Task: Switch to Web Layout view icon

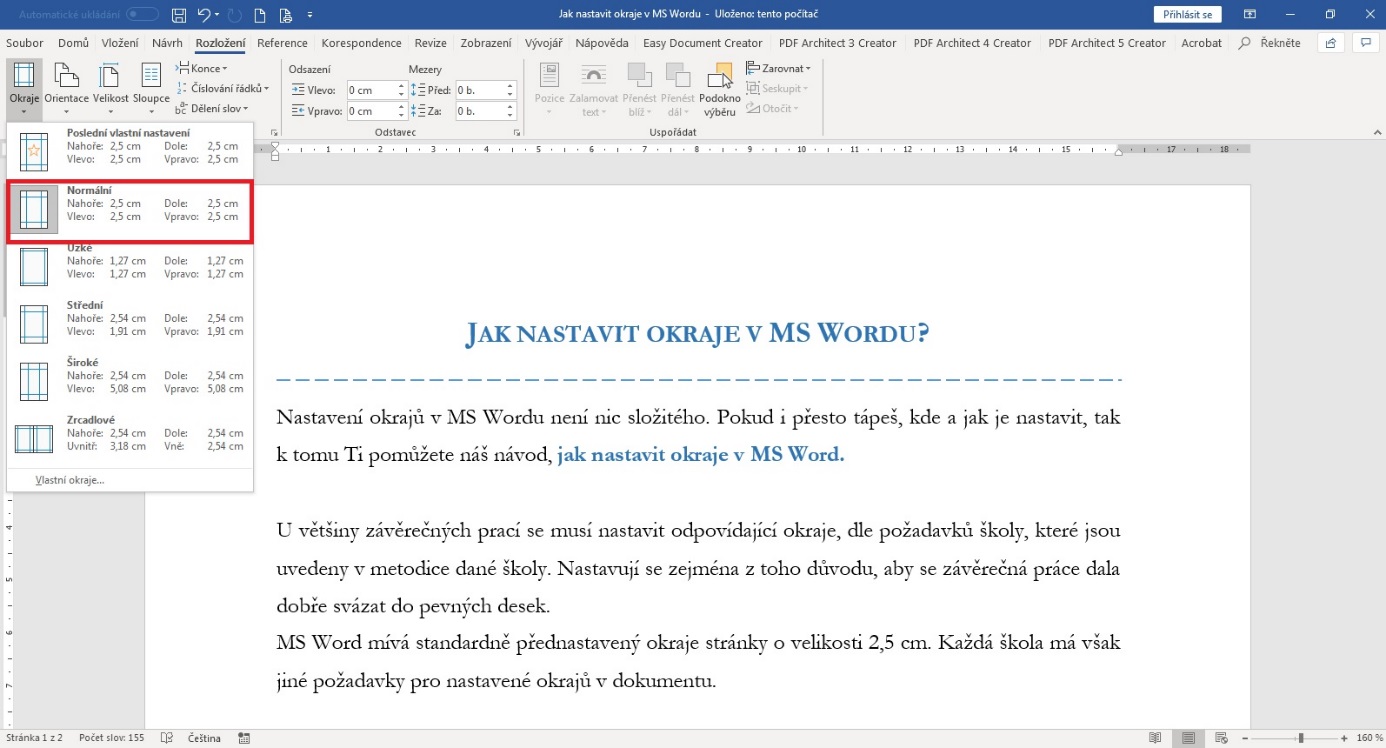Action: click(1222, 738)
